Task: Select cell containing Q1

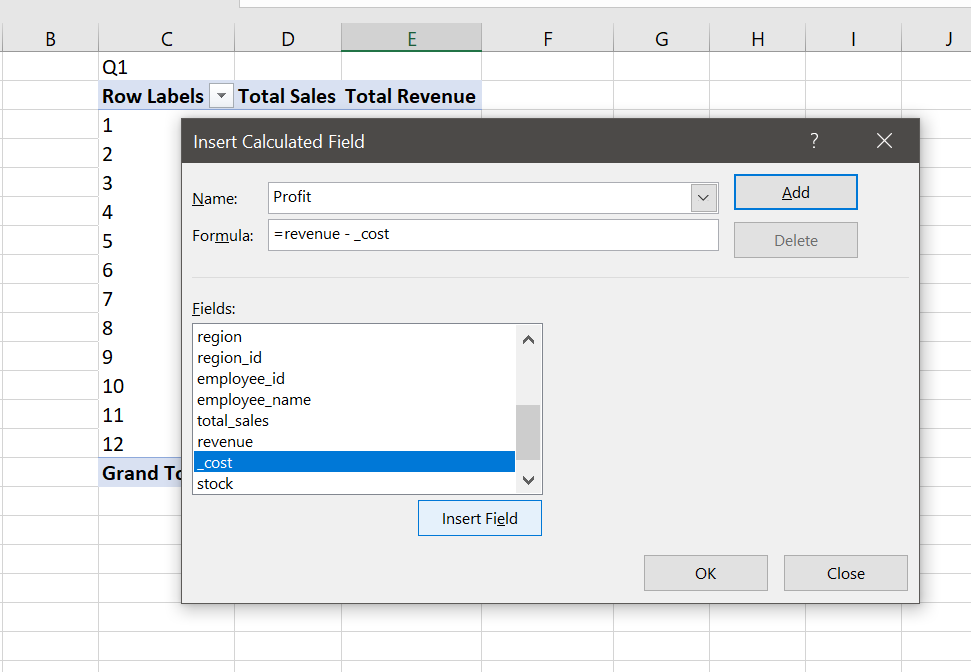Action: (166, 68)
